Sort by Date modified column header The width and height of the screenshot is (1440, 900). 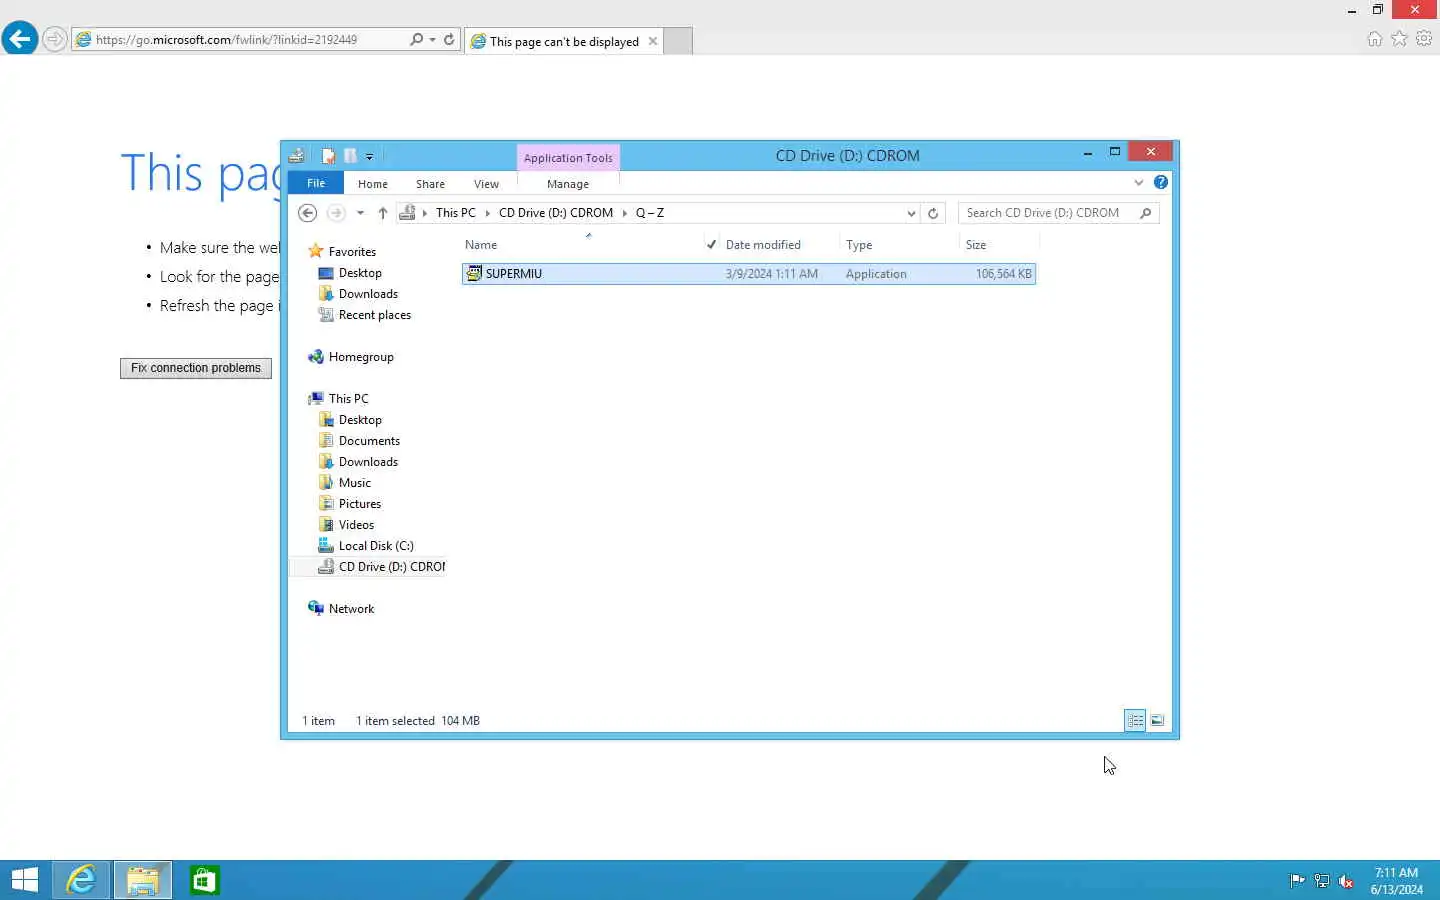pos(763,245)
